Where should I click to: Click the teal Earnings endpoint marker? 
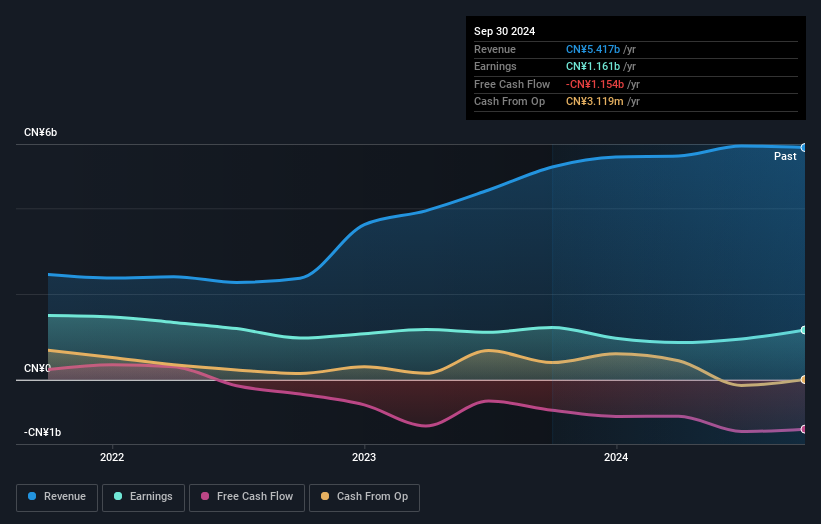point(804,330)
